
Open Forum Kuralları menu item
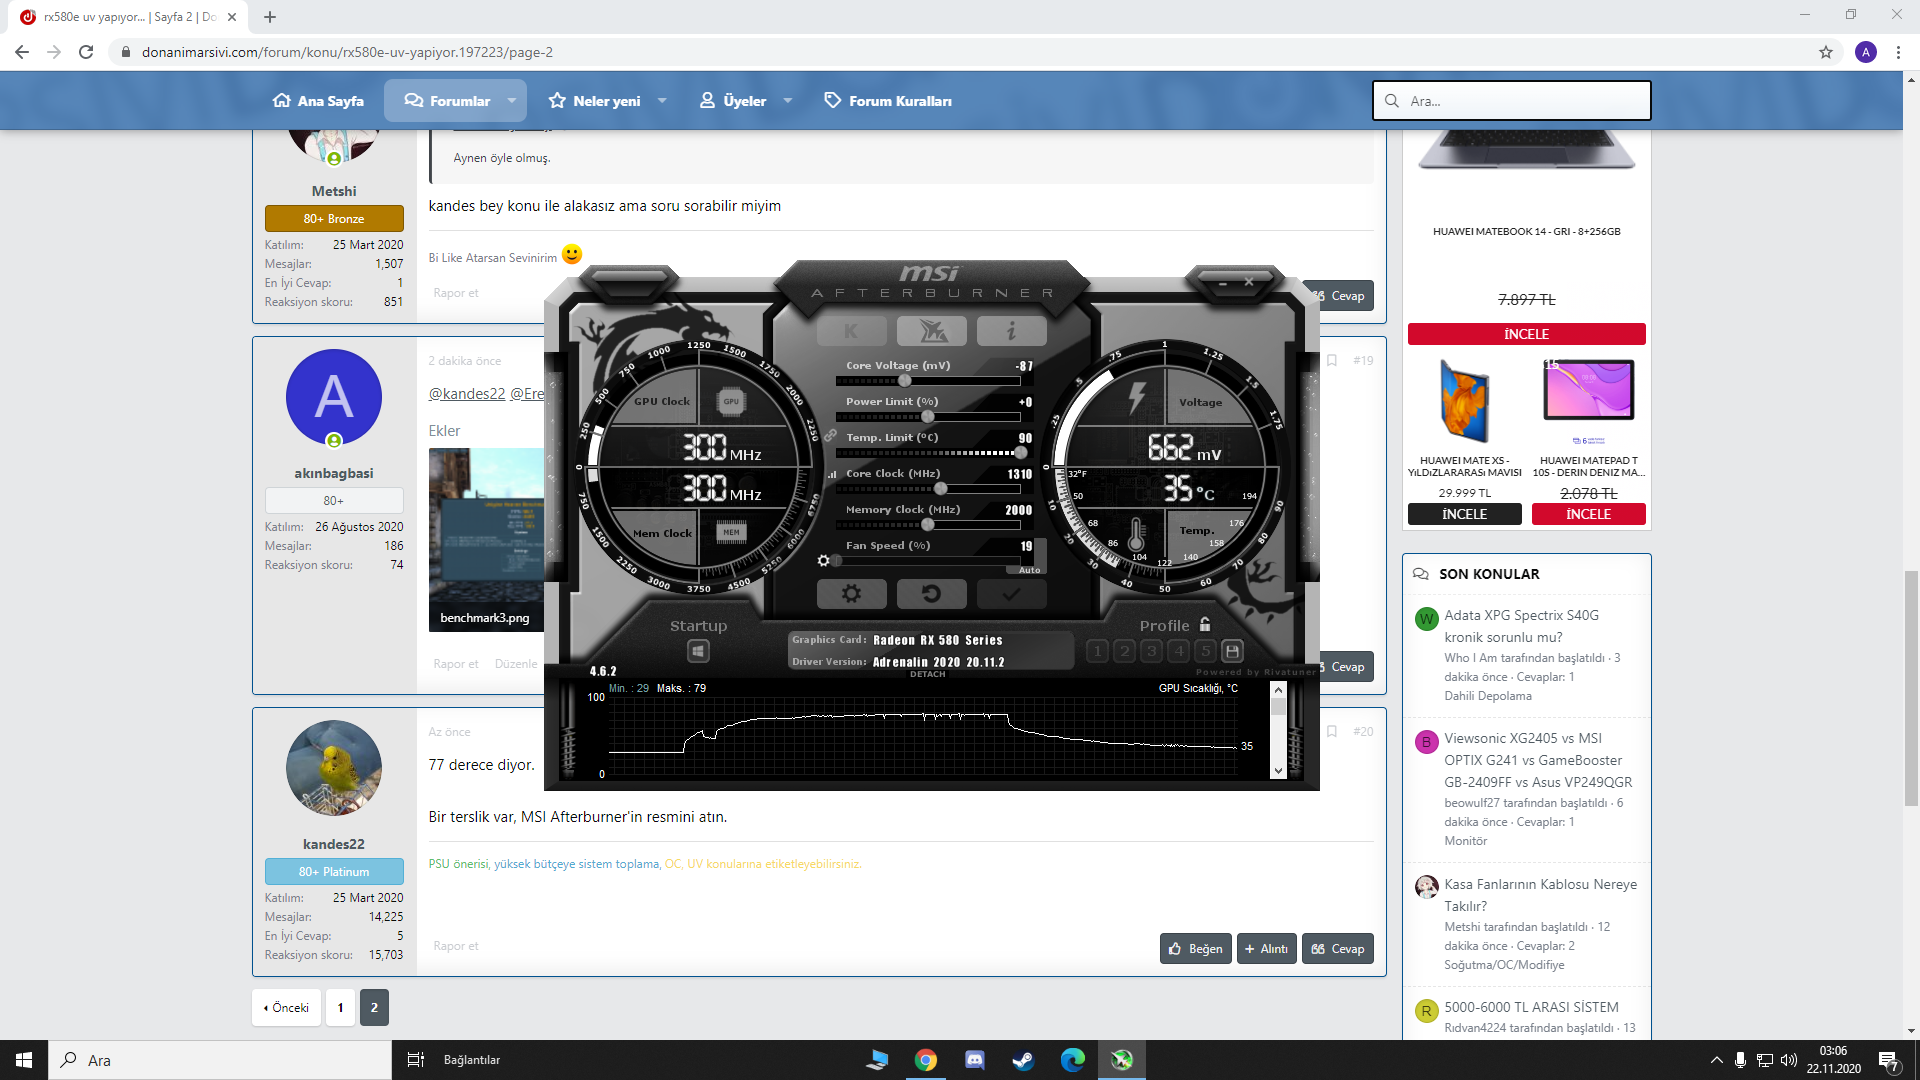[888, 101]
